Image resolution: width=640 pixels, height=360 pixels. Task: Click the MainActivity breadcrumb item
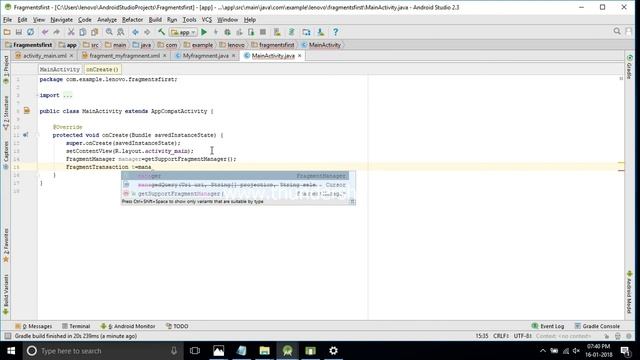pos(321,45)
